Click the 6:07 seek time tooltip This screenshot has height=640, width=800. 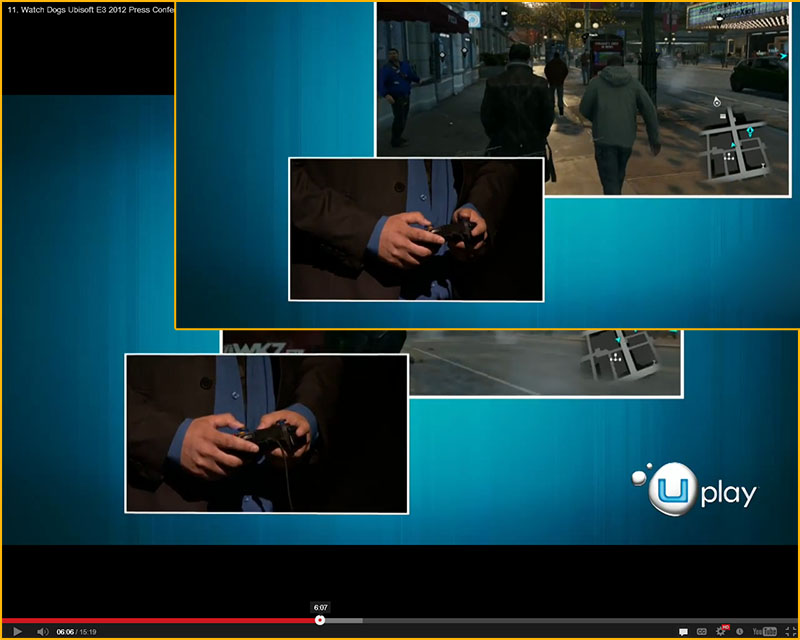coord(320,607)
